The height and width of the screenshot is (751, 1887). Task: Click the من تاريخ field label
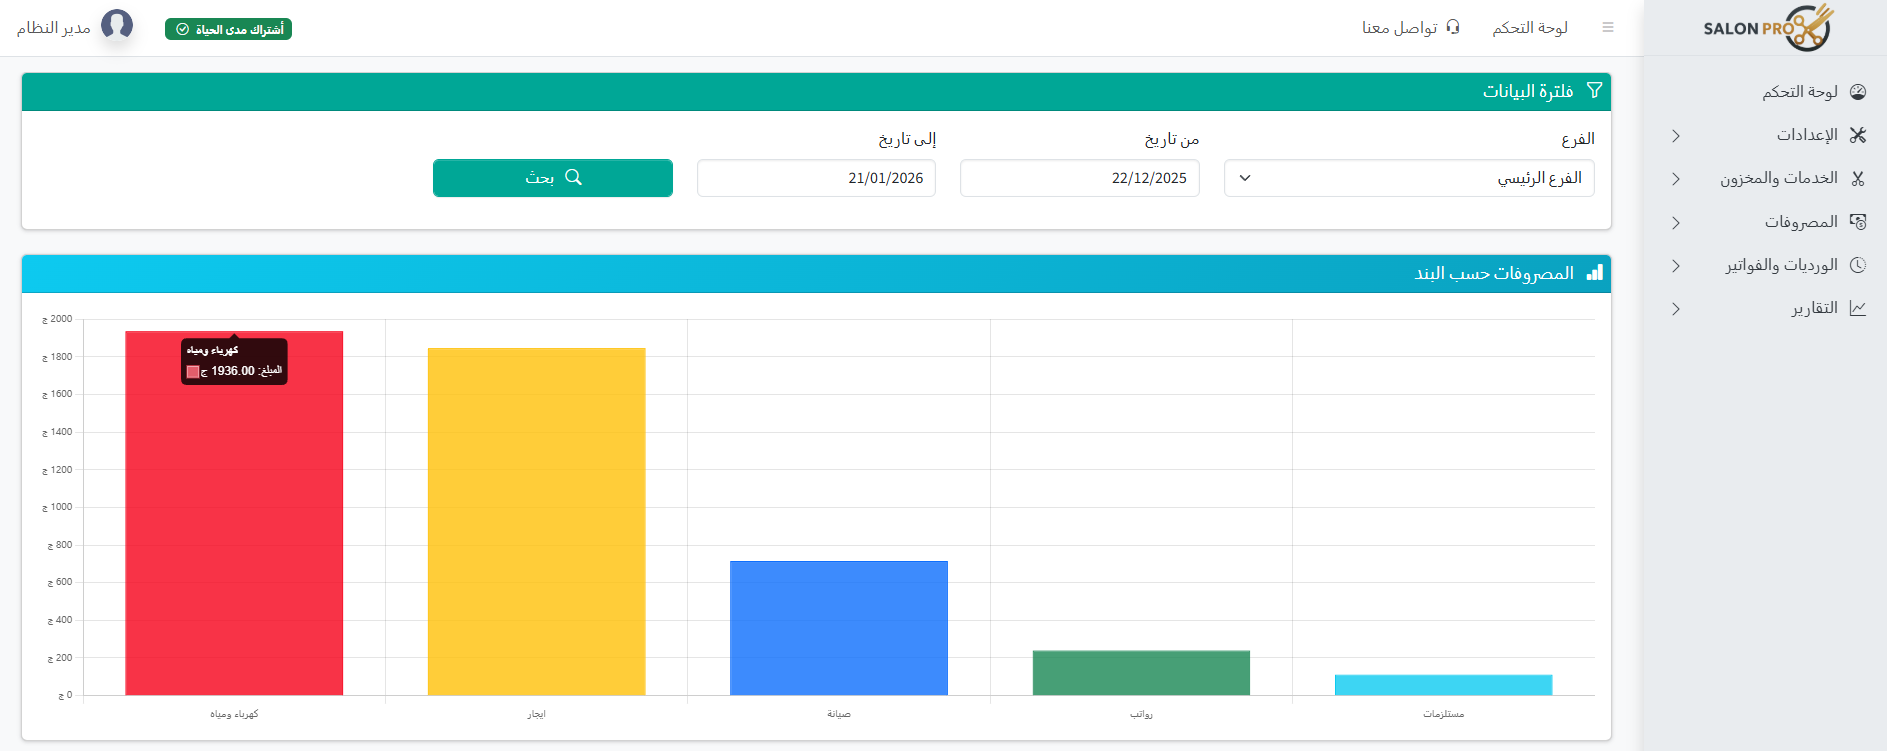(1172, 139)
